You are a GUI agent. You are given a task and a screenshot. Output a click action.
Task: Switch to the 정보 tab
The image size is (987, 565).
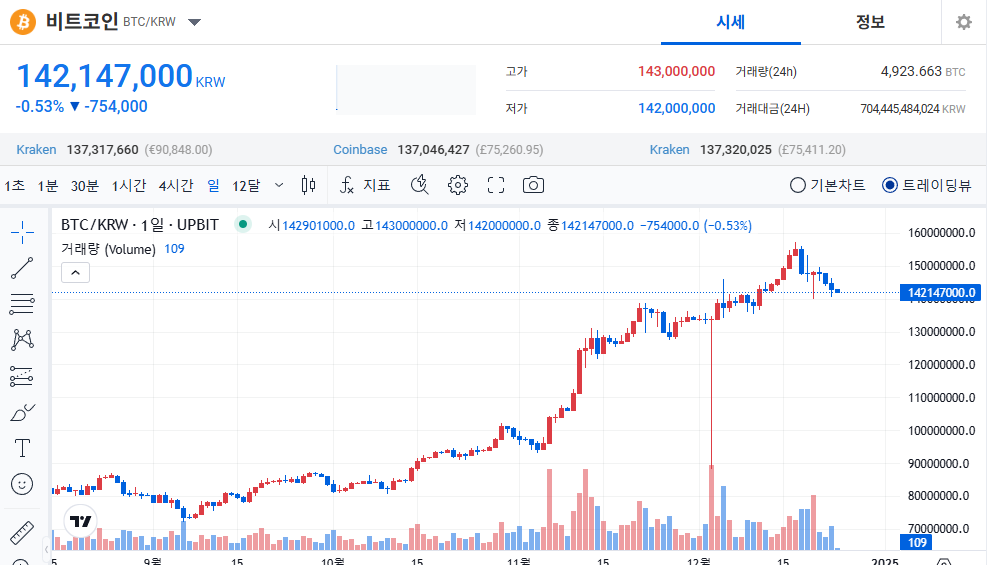pyautogui.click(x=871, y=22)
